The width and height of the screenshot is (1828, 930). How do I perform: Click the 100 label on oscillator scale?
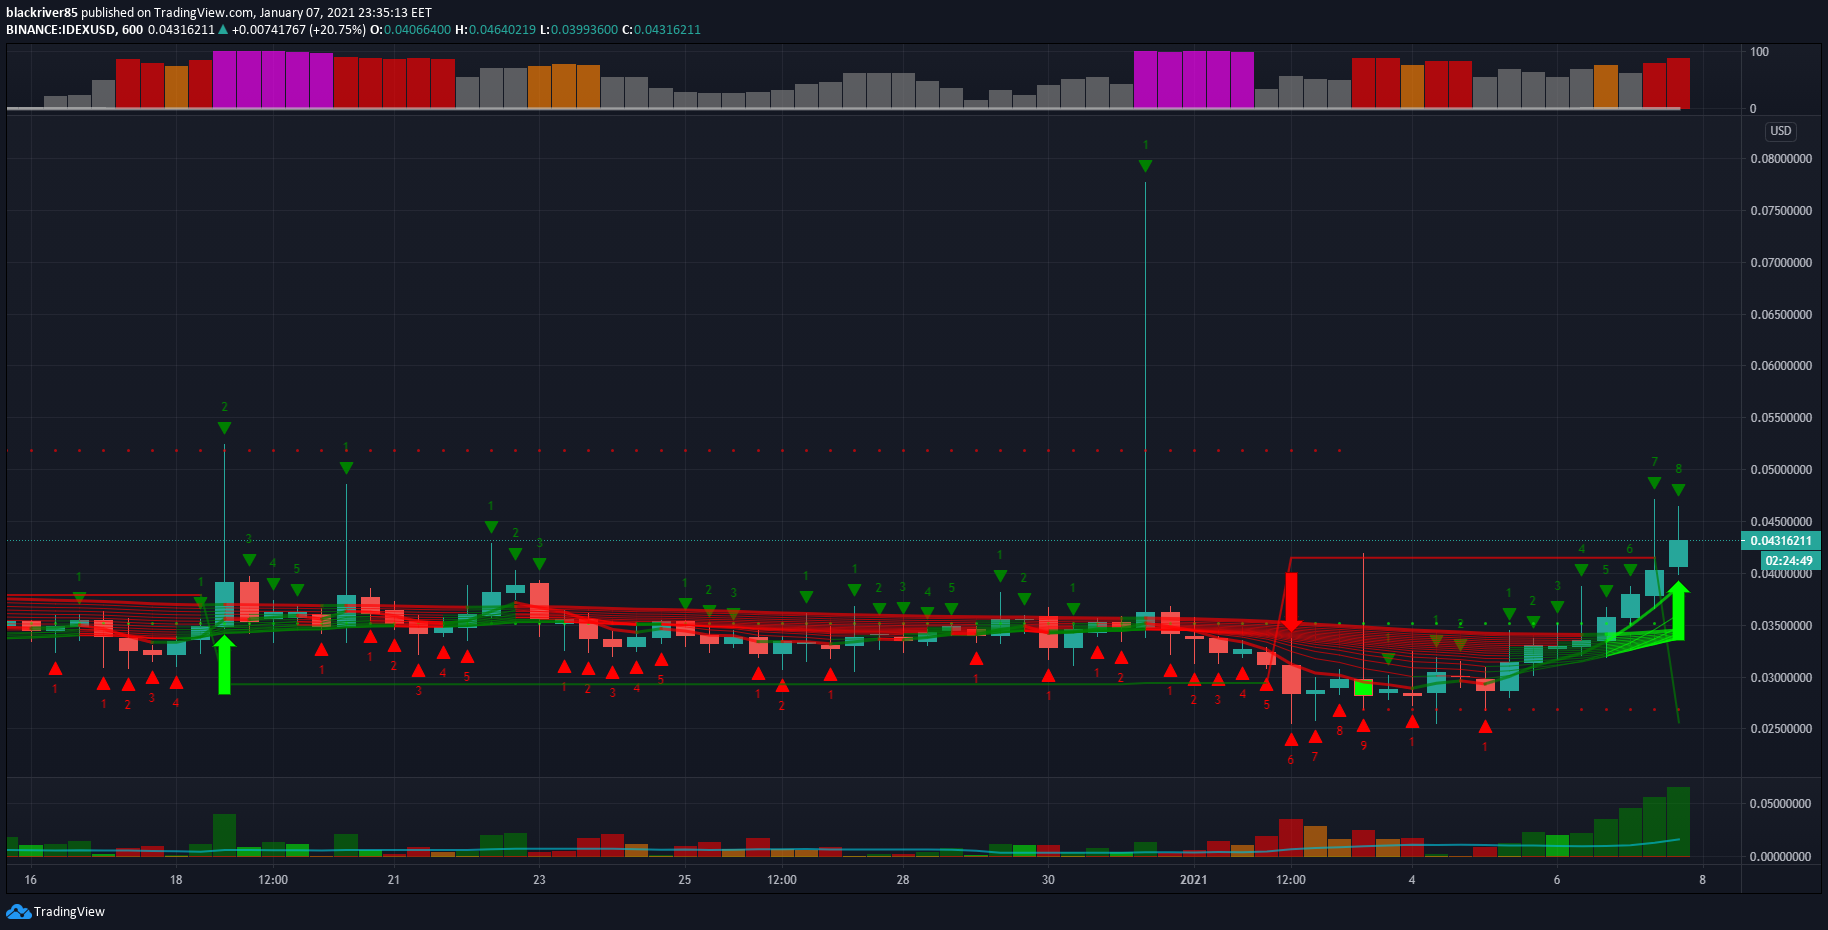click(1759, 52)
